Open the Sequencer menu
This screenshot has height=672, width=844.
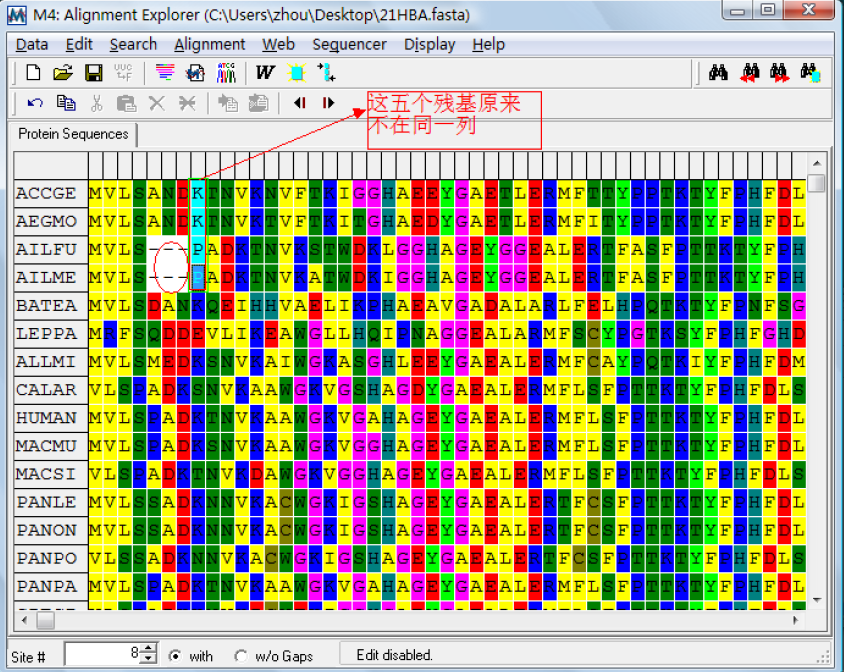pos(349,44)
